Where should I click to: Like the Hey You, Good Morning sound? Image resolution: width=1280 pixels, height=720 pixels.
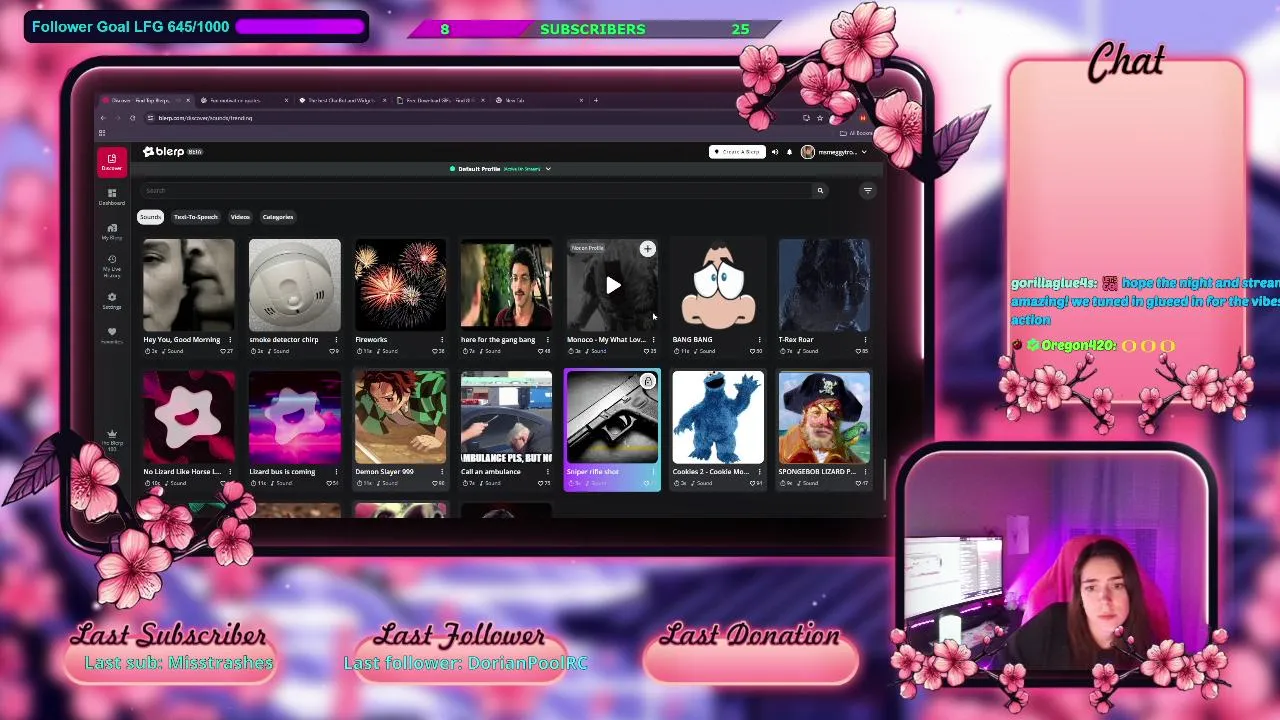[x=225, y=351]
